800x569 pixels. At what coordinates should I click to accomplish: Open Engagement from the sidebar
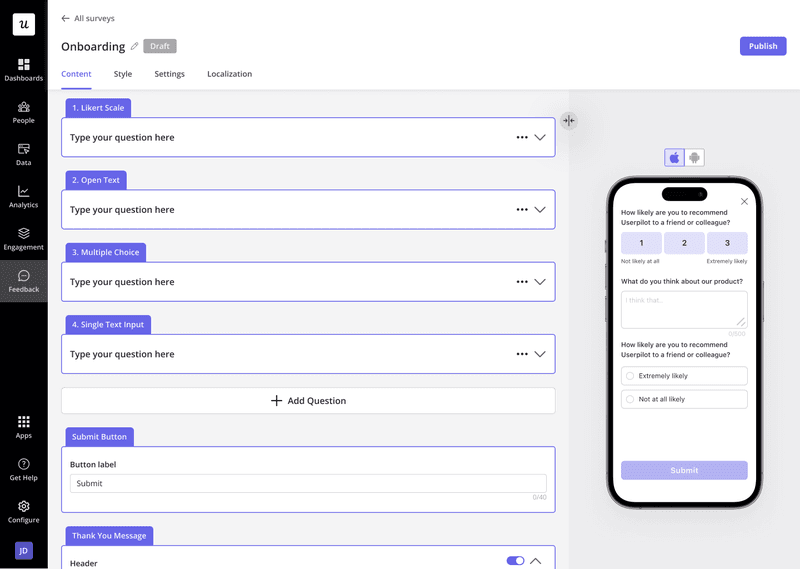[x=23, y=238]
